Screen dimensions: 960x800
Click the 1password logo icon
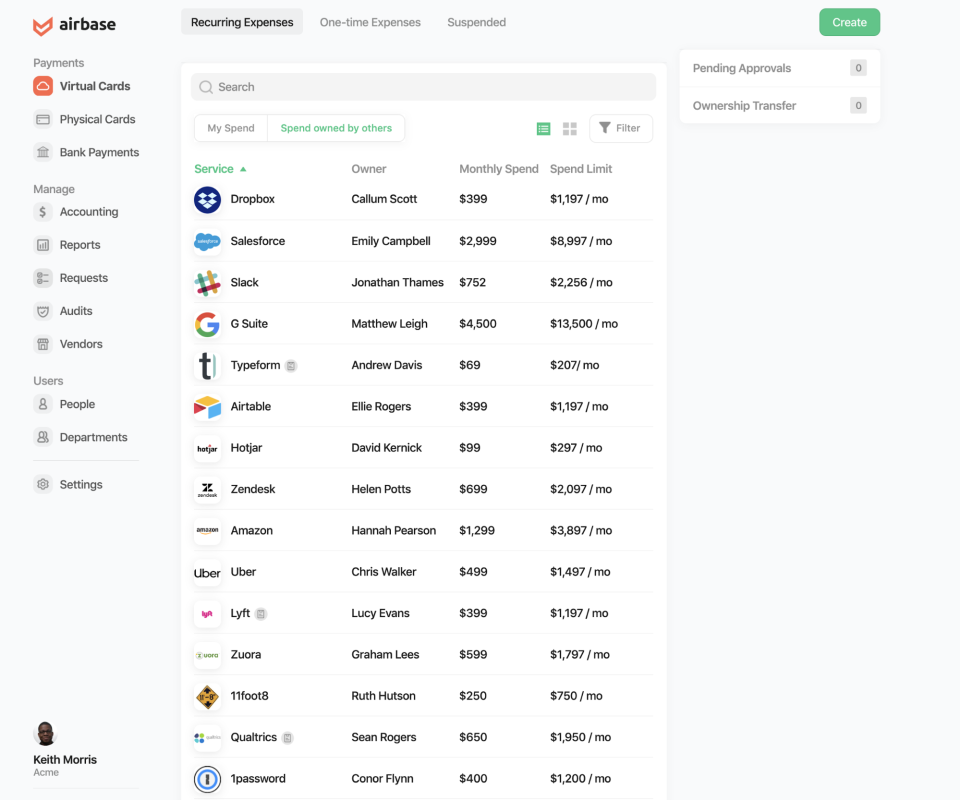point(208,780)
